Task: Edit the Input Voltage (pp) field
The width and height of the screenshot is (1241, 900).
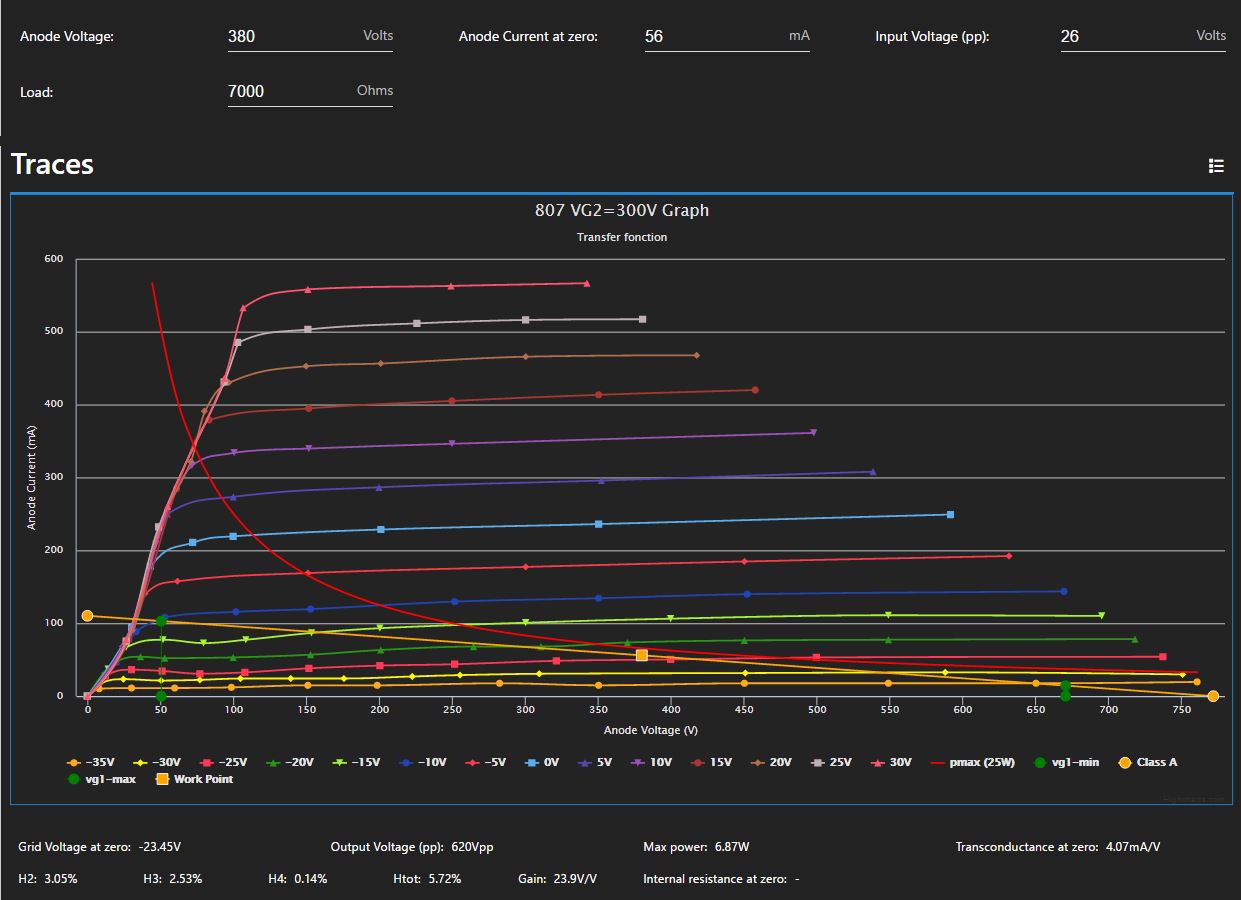Action: coord(1143,36)
